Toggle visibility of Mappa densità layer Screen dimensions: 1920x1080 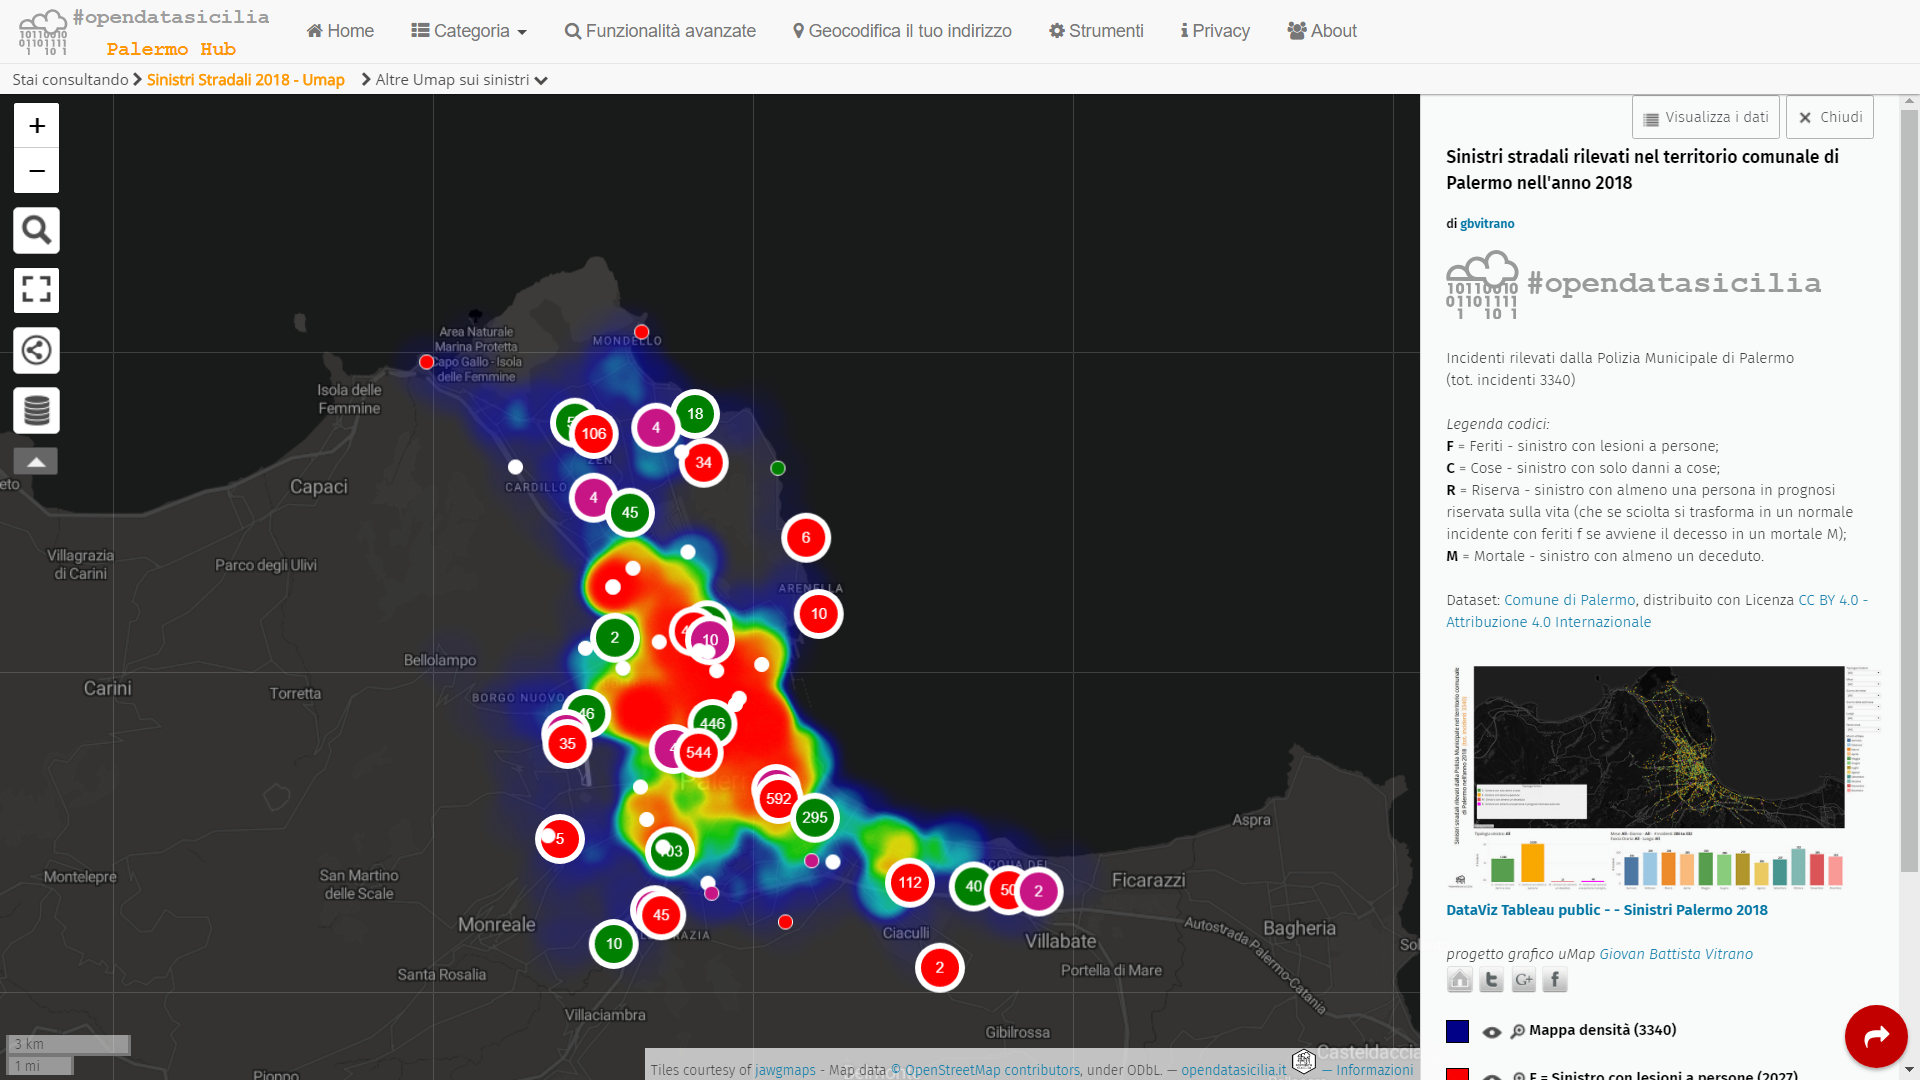(1492, 1032)
